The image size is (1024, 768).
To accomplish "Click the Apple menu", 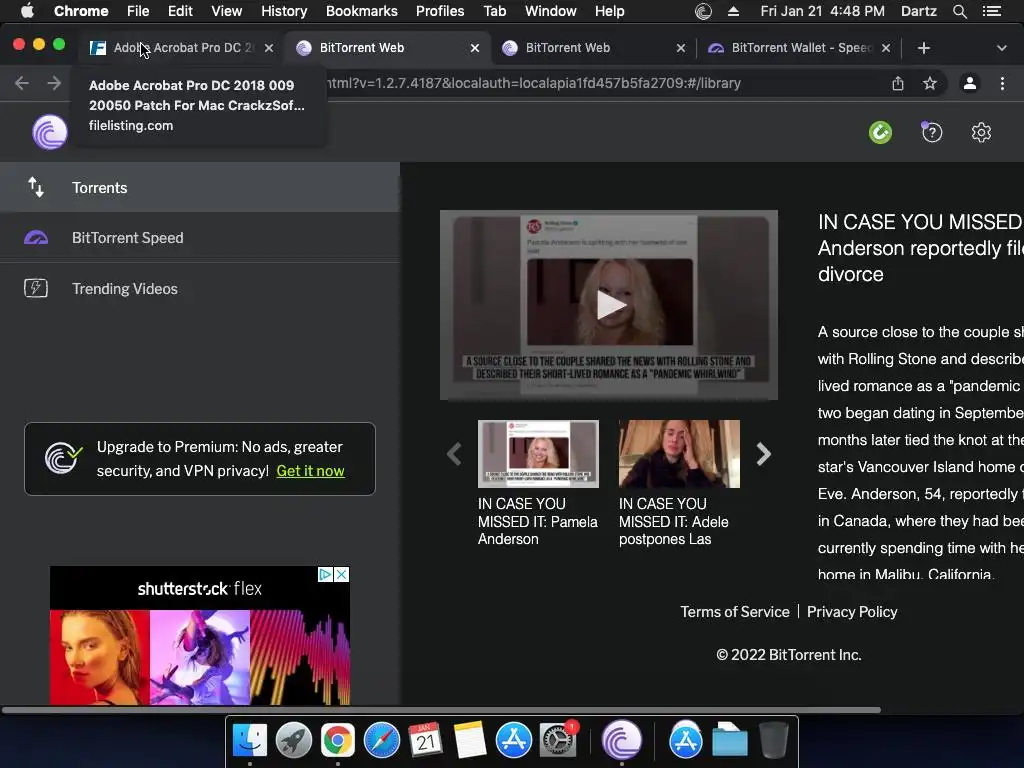I will coord(27,11).
